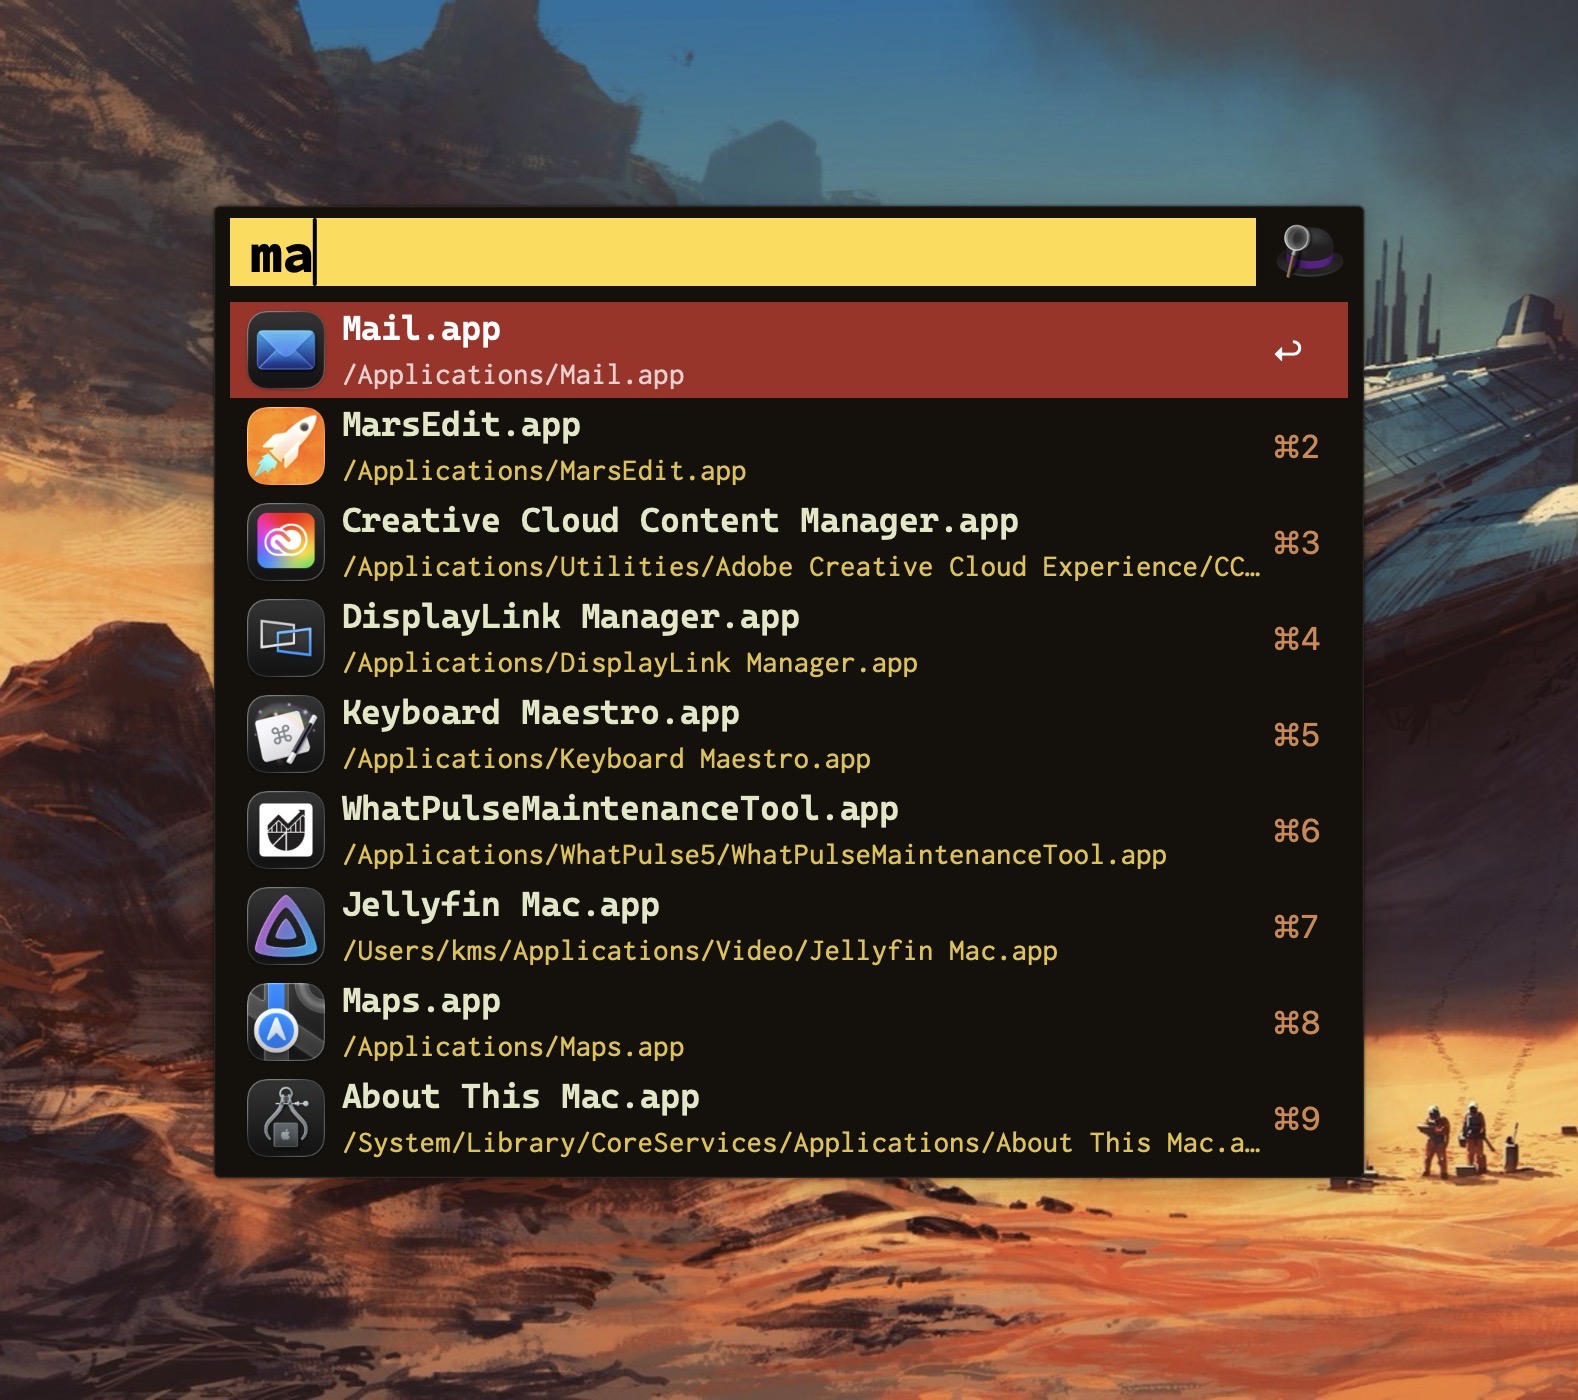Open Jellyfin Mac.app result title
This screenshot has height=1400, width=1578.
click(x=501, y=905)
